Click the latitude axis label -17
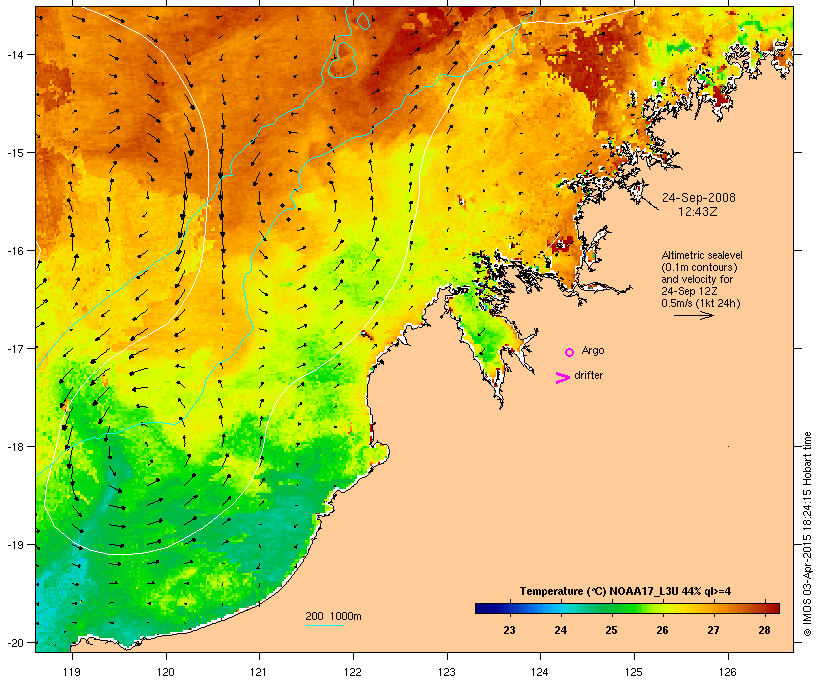 [14, 348]
